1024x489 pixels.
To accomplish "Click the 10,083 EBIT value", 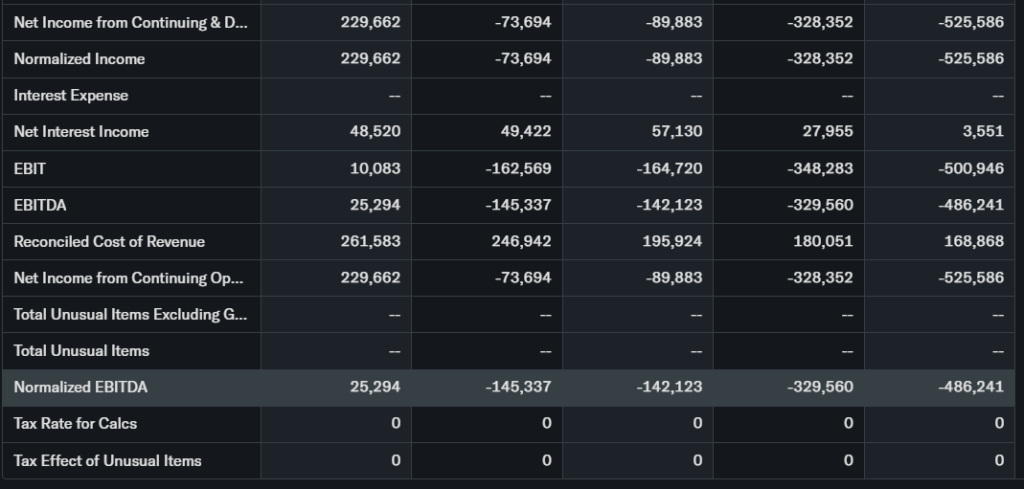I will pos(375,168).
